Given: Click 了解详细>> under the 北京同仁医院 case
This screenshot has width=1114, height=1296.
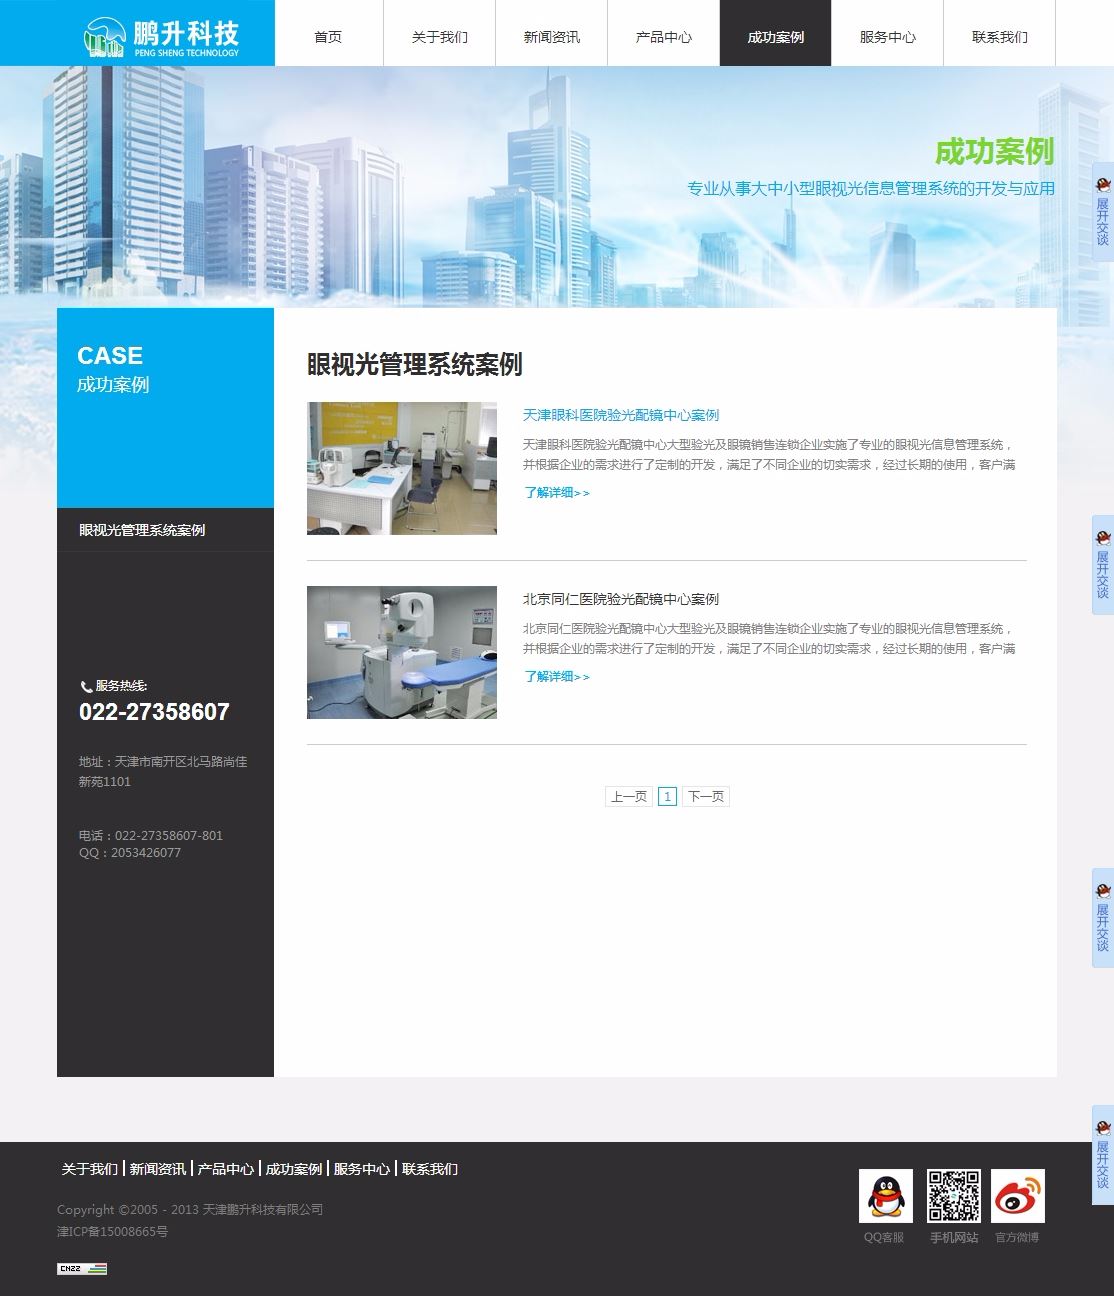Looking at the screenshot, I should tap(557, 676).
